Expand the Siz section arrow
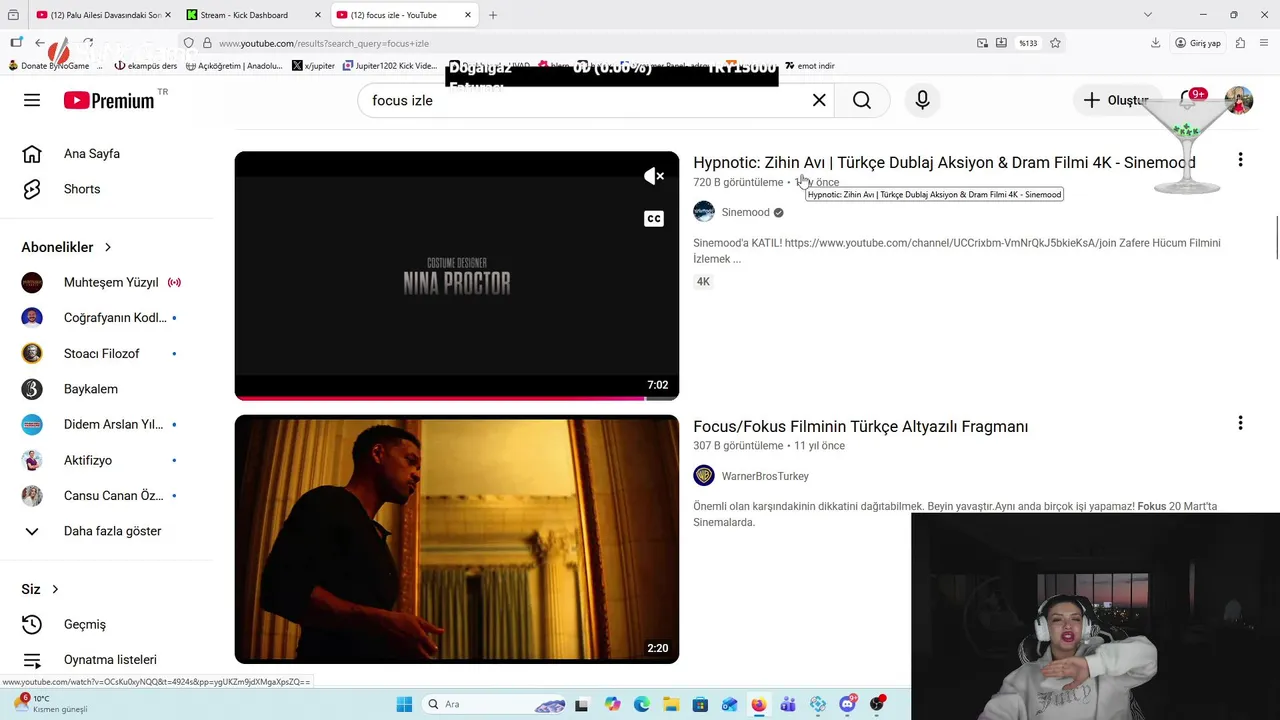Screen dimensions: 1280x720 coord(55,589)
